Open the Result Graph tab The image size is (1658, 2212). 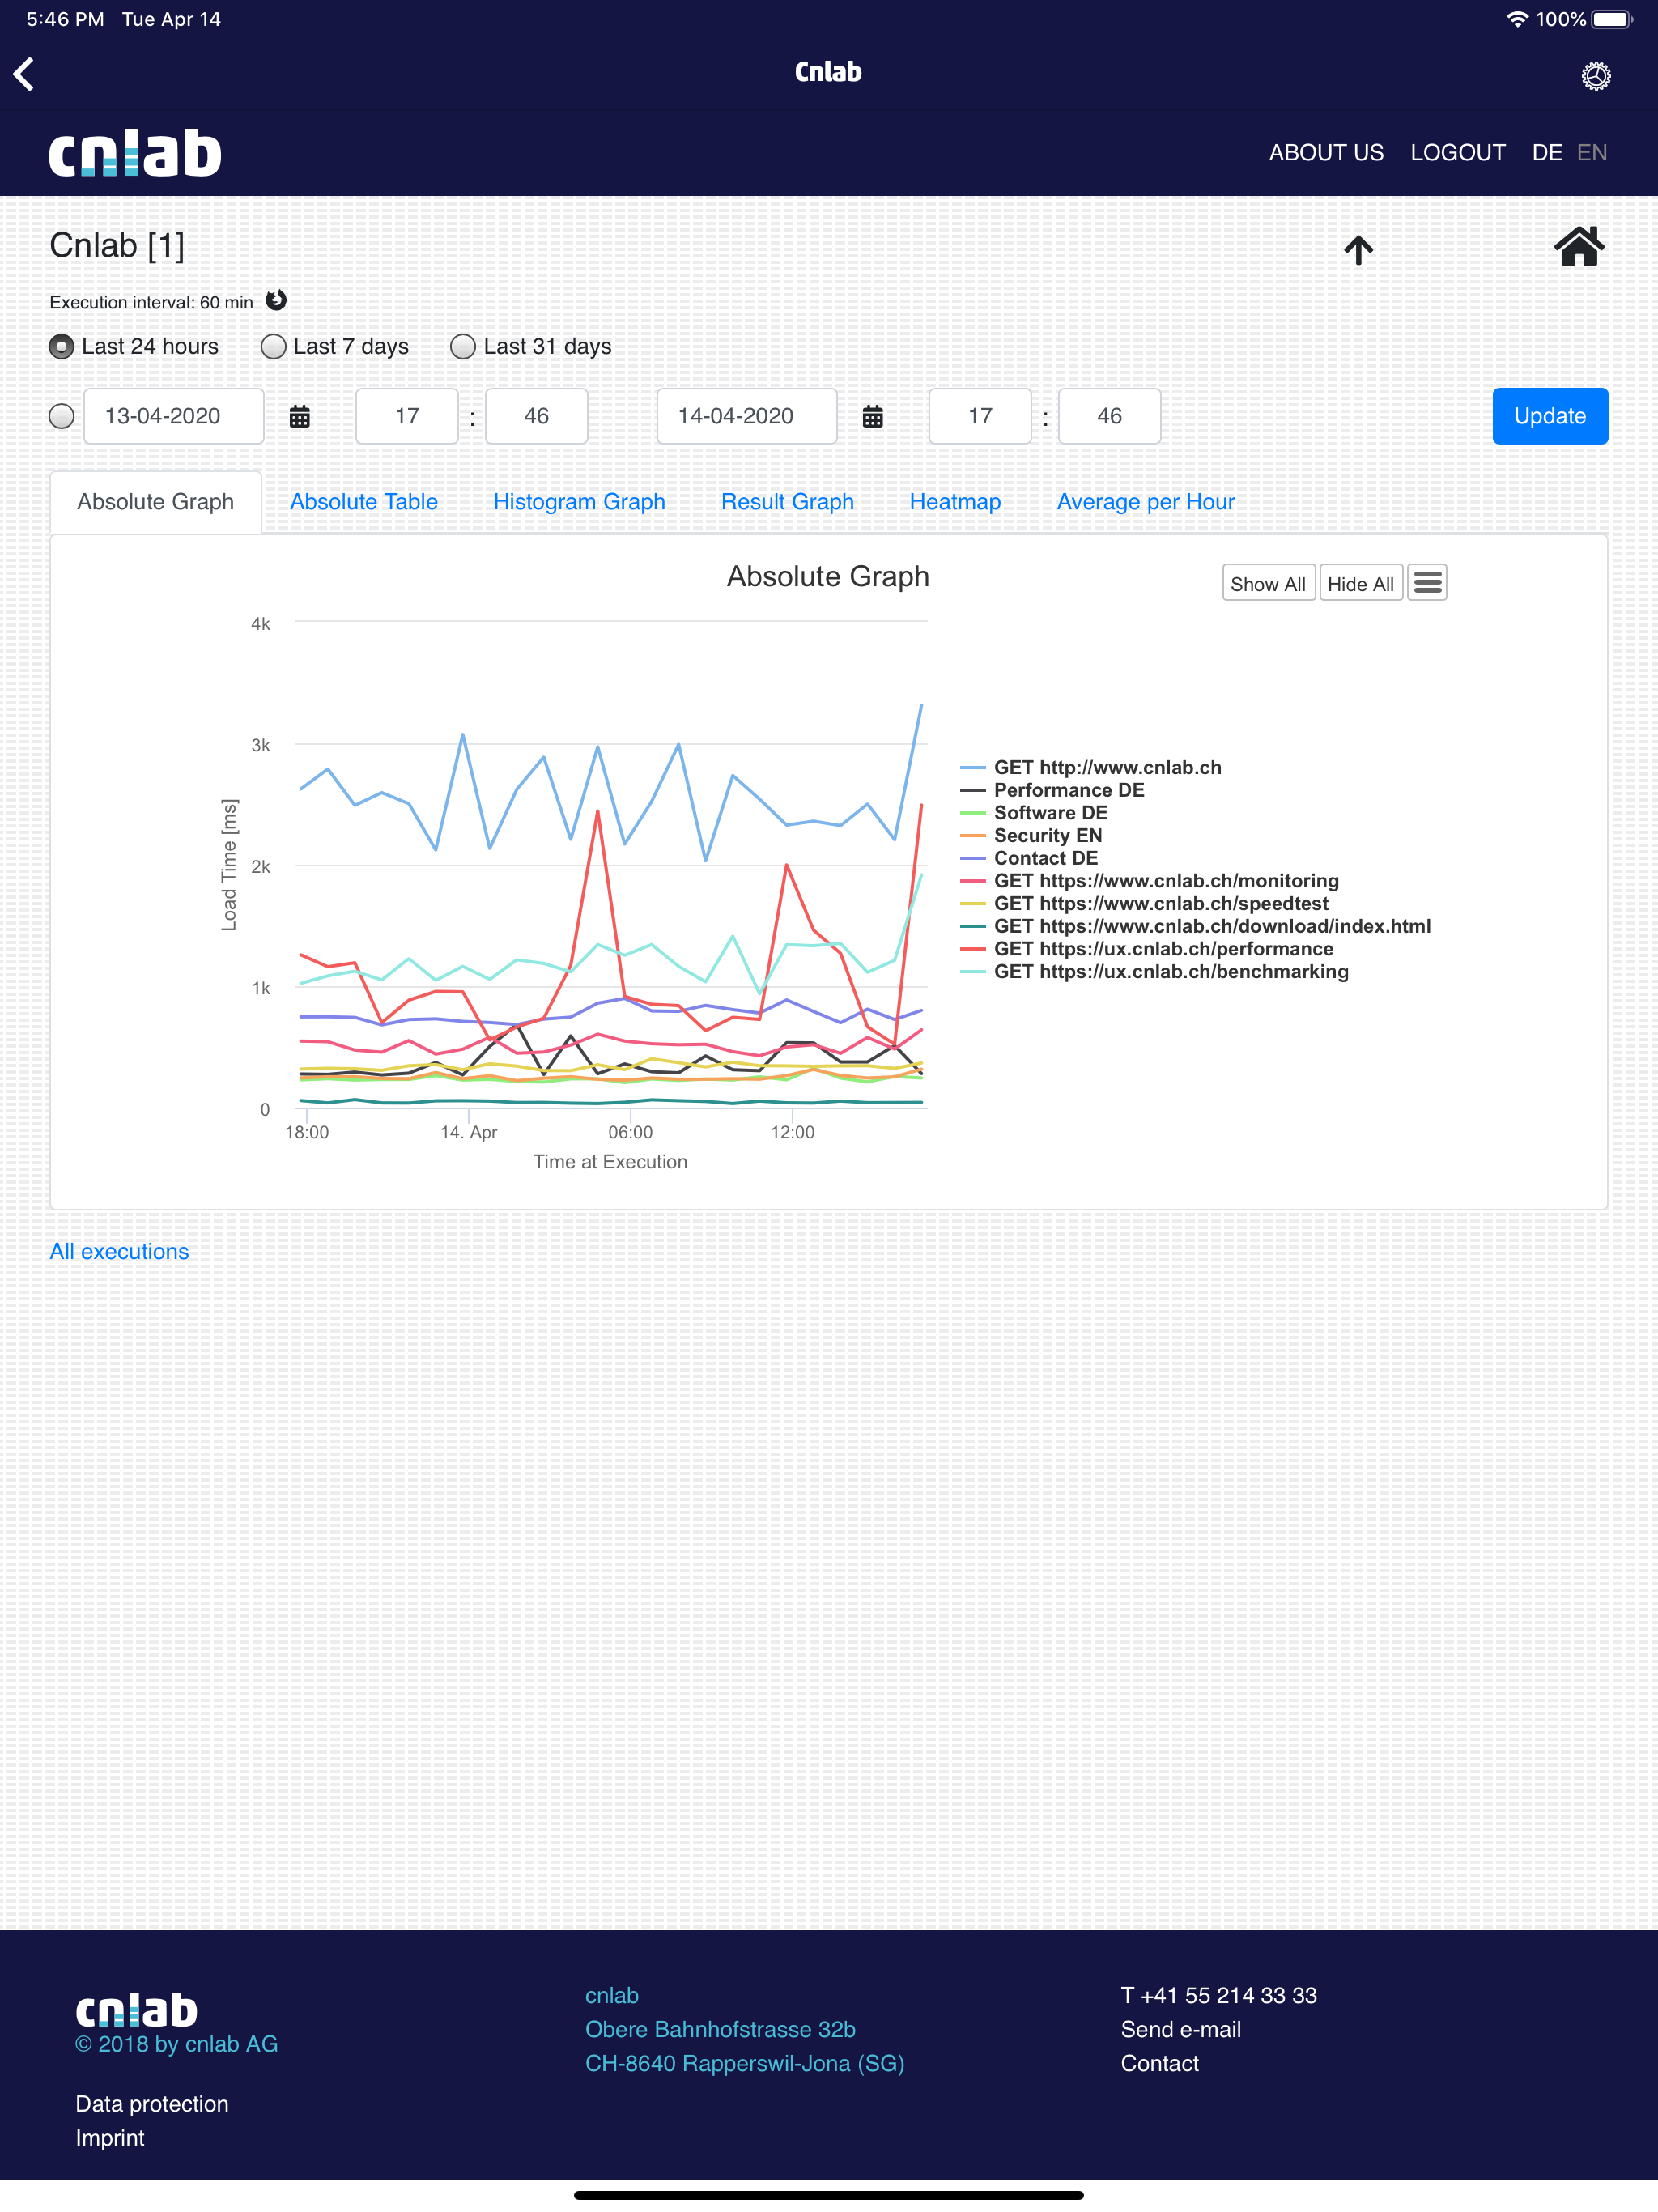pyautogui.click(x=788, y=502)
